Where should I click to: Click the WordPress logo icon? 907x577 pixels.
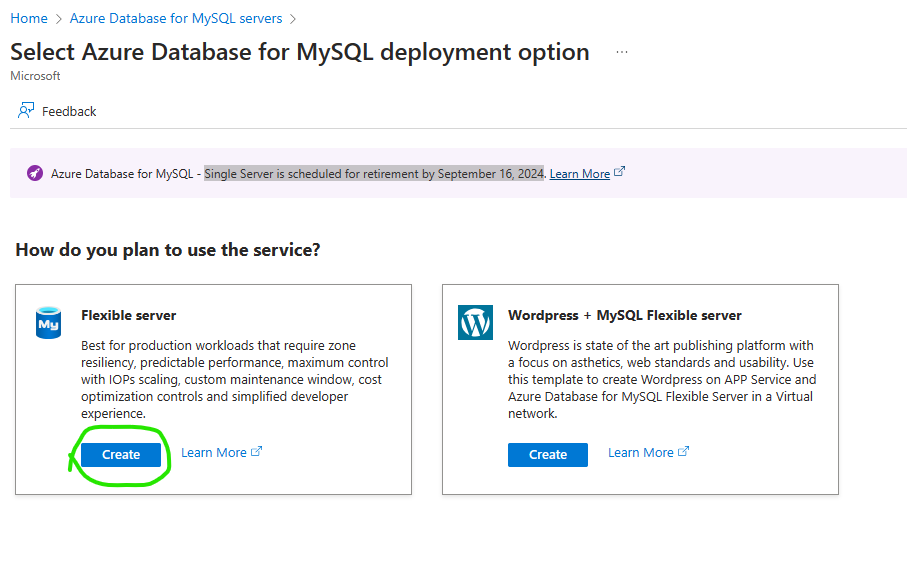[x=474, y=322]
